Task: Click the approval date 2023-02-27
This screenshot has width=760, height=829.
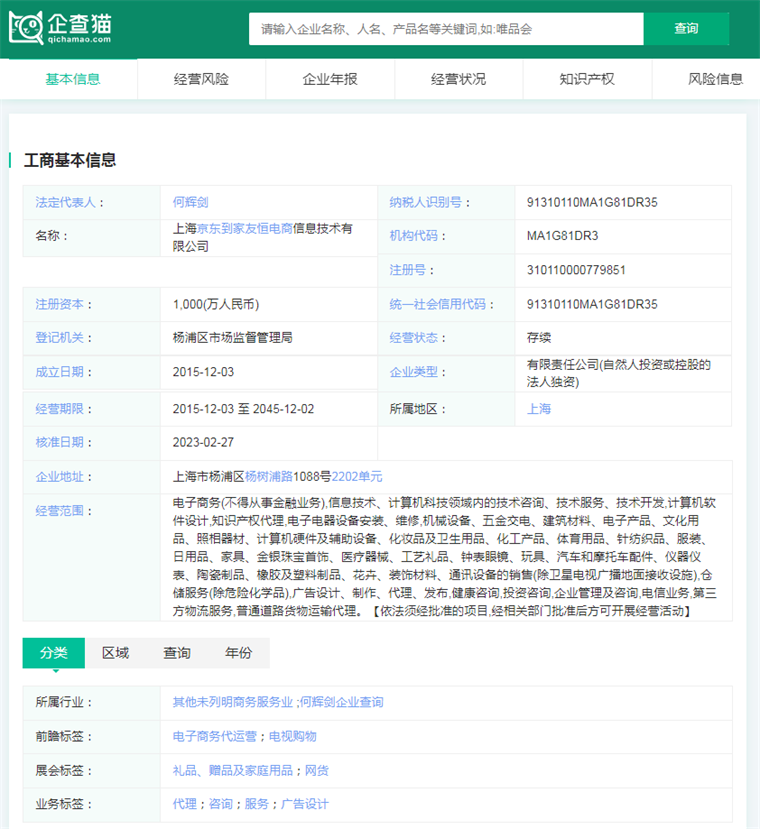Action: pos(203,443)
